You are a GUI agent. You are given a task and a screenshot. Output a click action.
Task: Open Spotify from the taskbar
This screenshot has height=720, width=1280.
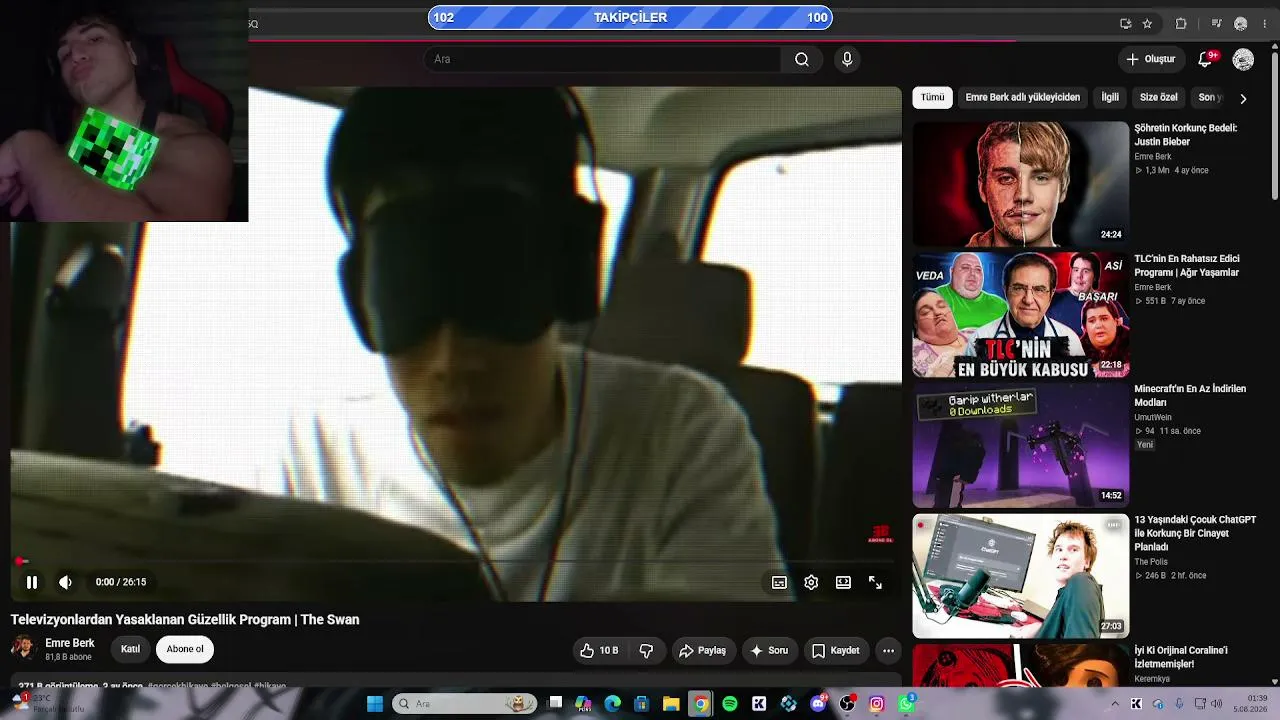point(730,704)
